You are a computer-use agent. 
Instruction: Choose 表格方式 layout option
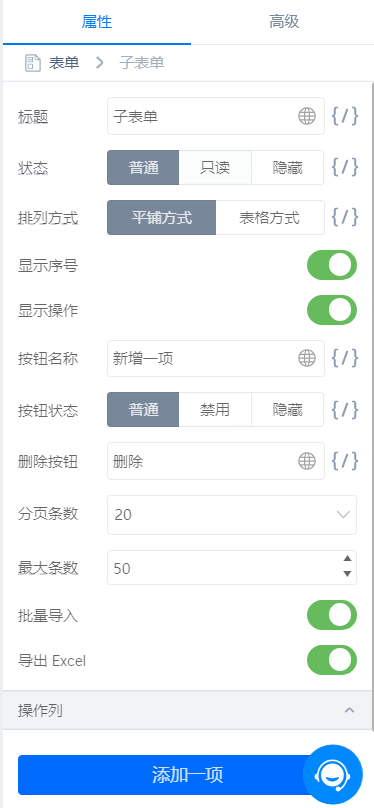tap(269, 217)
